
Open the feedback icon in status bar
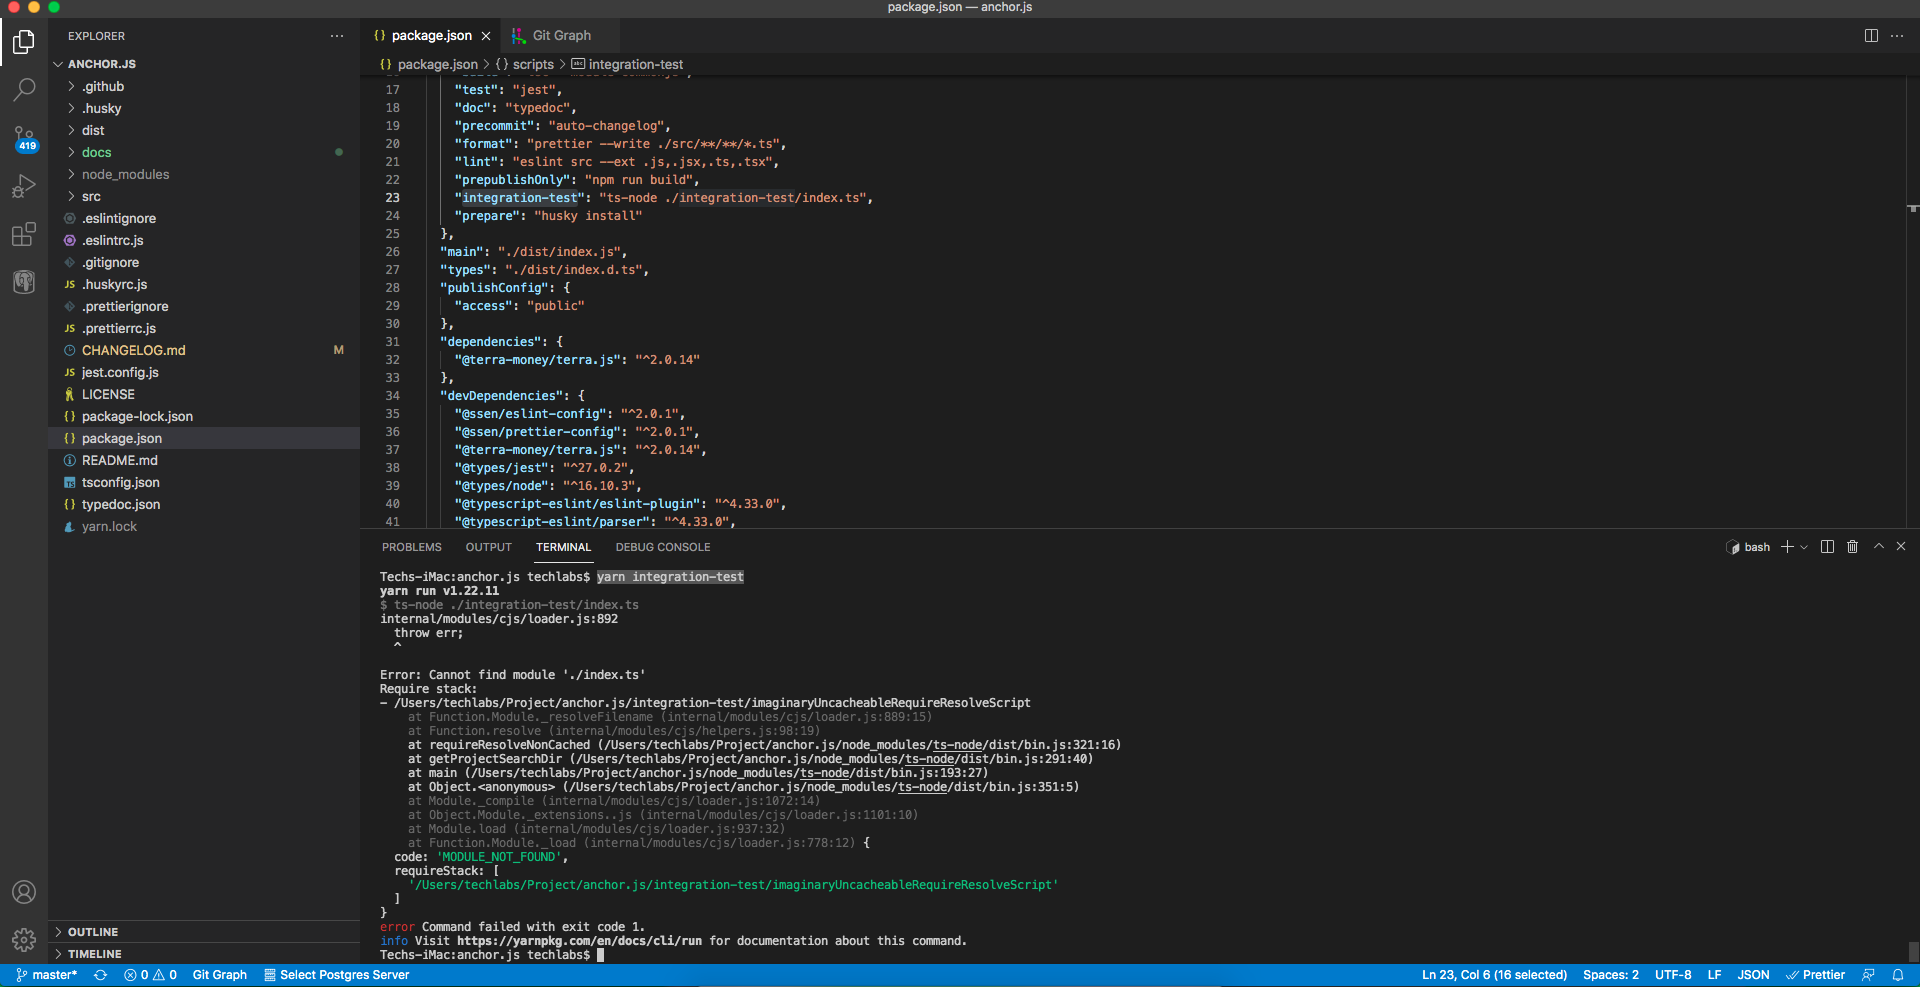(1868, 975)
